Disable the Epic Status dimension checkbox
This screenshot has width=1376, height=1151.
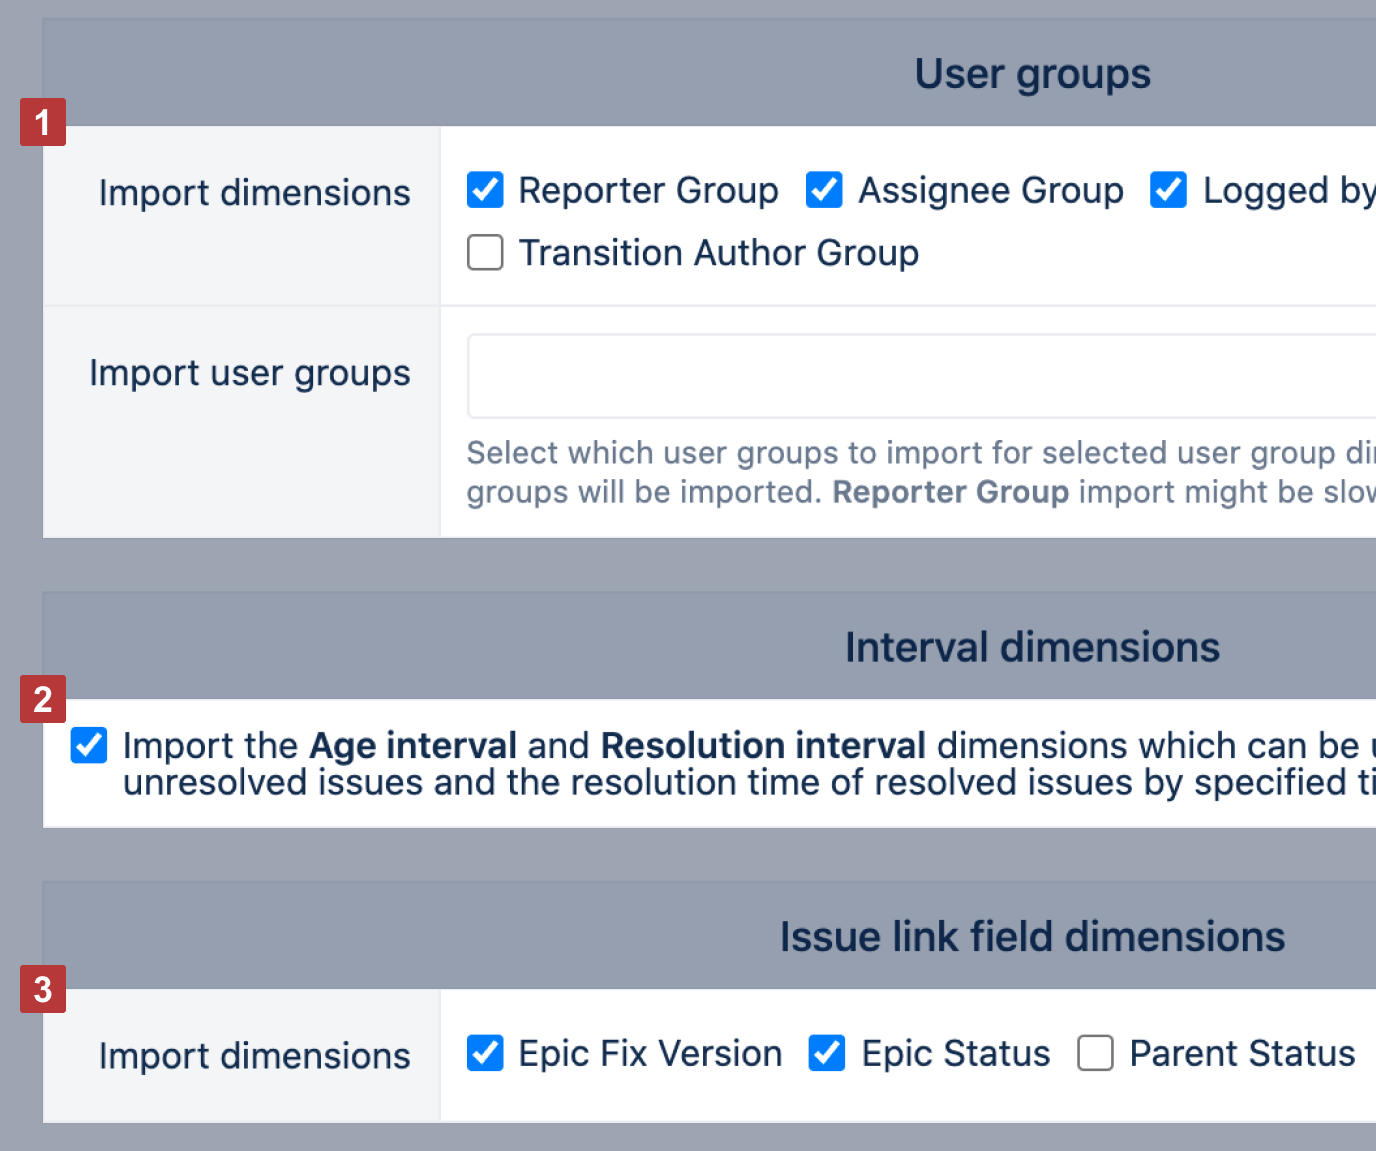pos(827,1053)
